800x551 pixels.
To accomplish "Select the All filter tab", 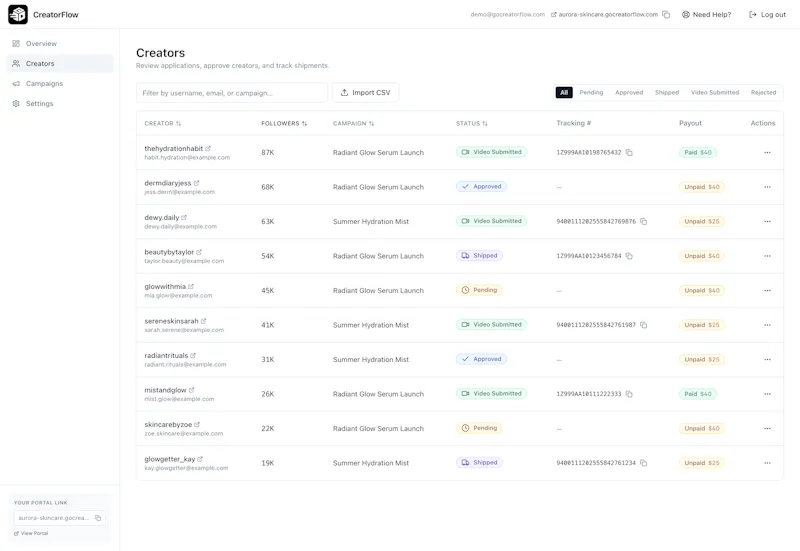I will [x=564, y=92].
